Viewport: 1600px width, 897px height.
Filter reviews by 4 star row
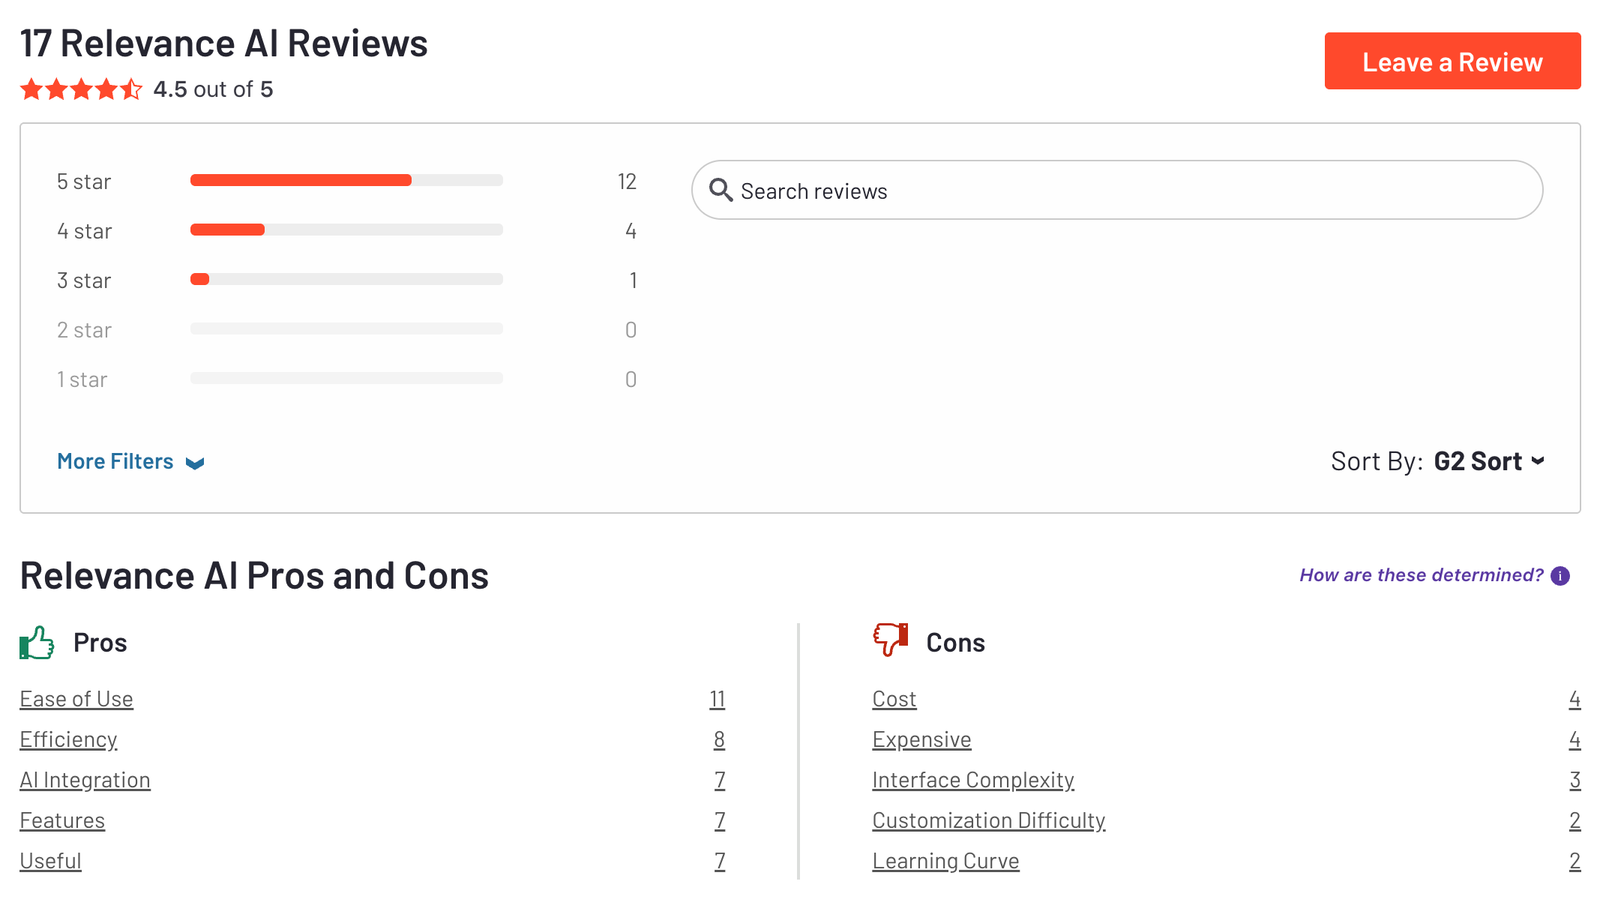tap(346, 231)
